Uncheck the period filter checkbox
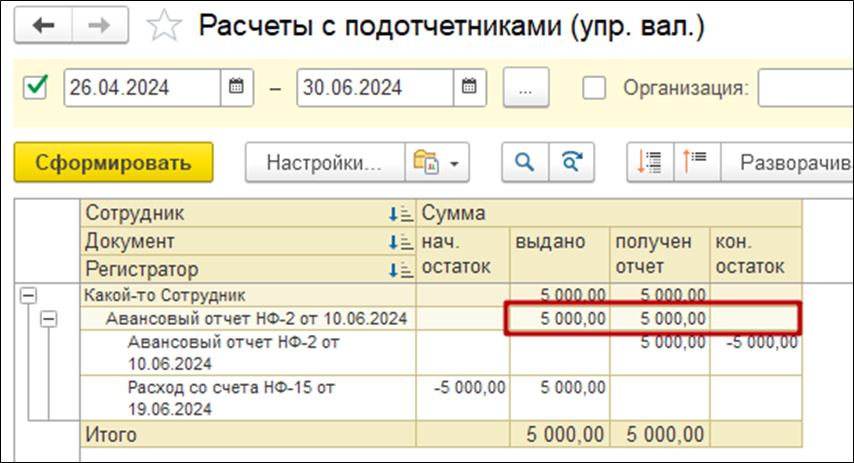The width and height of the screenshot is (854, 463). point(36,87)
